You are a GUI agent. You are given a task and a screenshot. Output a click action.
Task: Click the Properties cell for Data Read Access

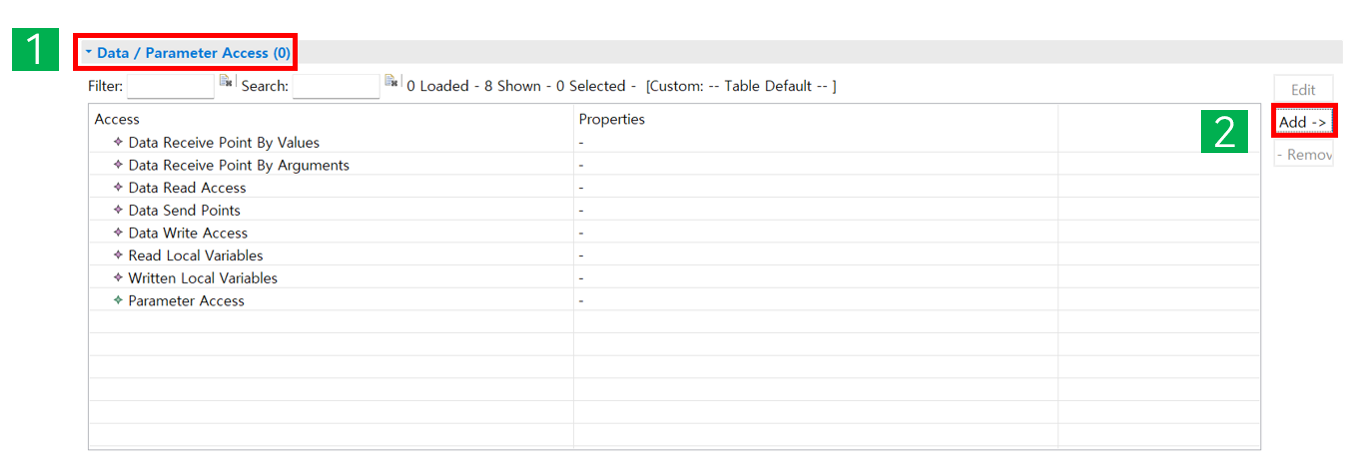click(814, 188)
